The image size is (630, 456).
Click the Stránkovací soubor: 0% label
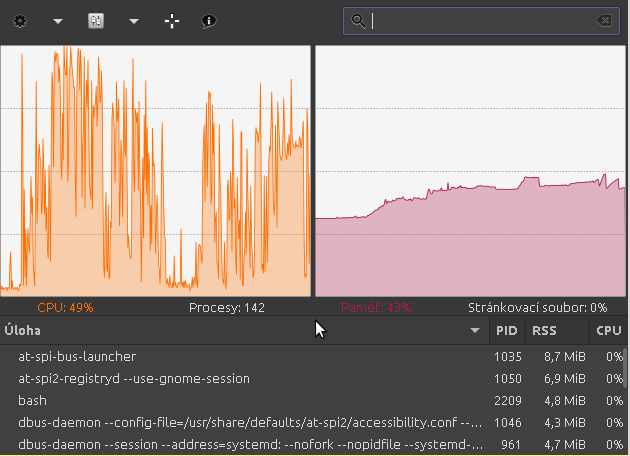[537, 307]
